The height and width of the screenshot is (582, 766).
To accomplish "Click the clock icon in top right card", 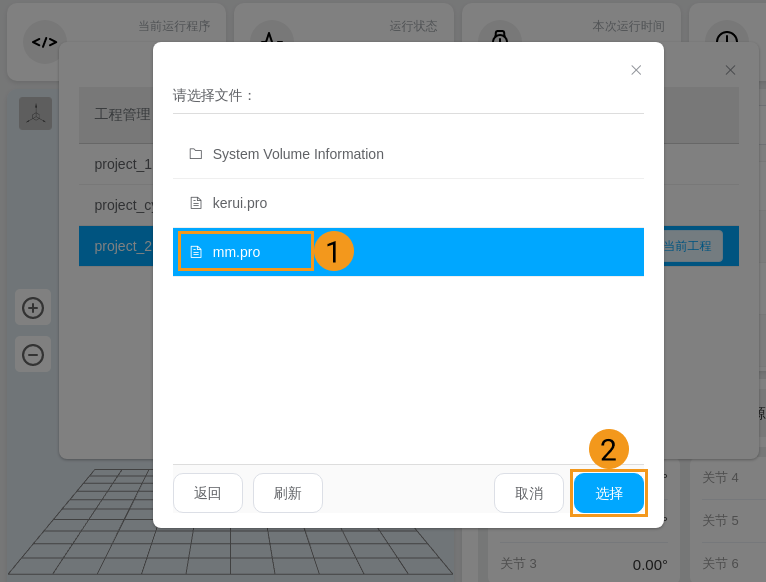I will (727, 38).
